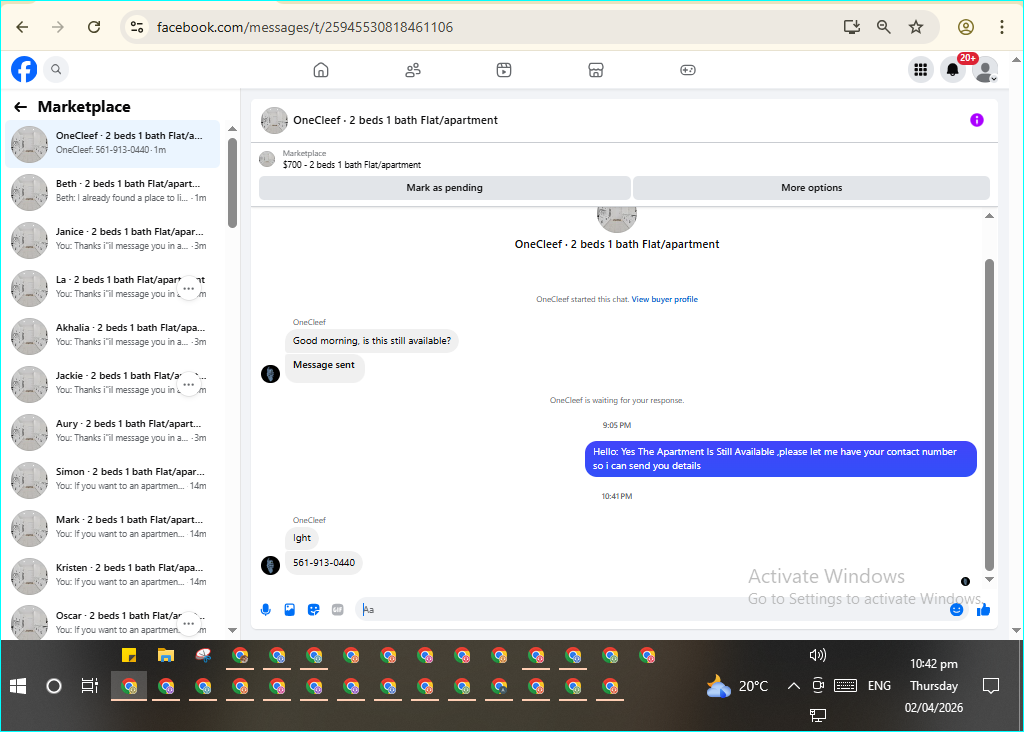1024x732 pixels.
Task: Open the volume control in tray
Action: click(818, 654)
